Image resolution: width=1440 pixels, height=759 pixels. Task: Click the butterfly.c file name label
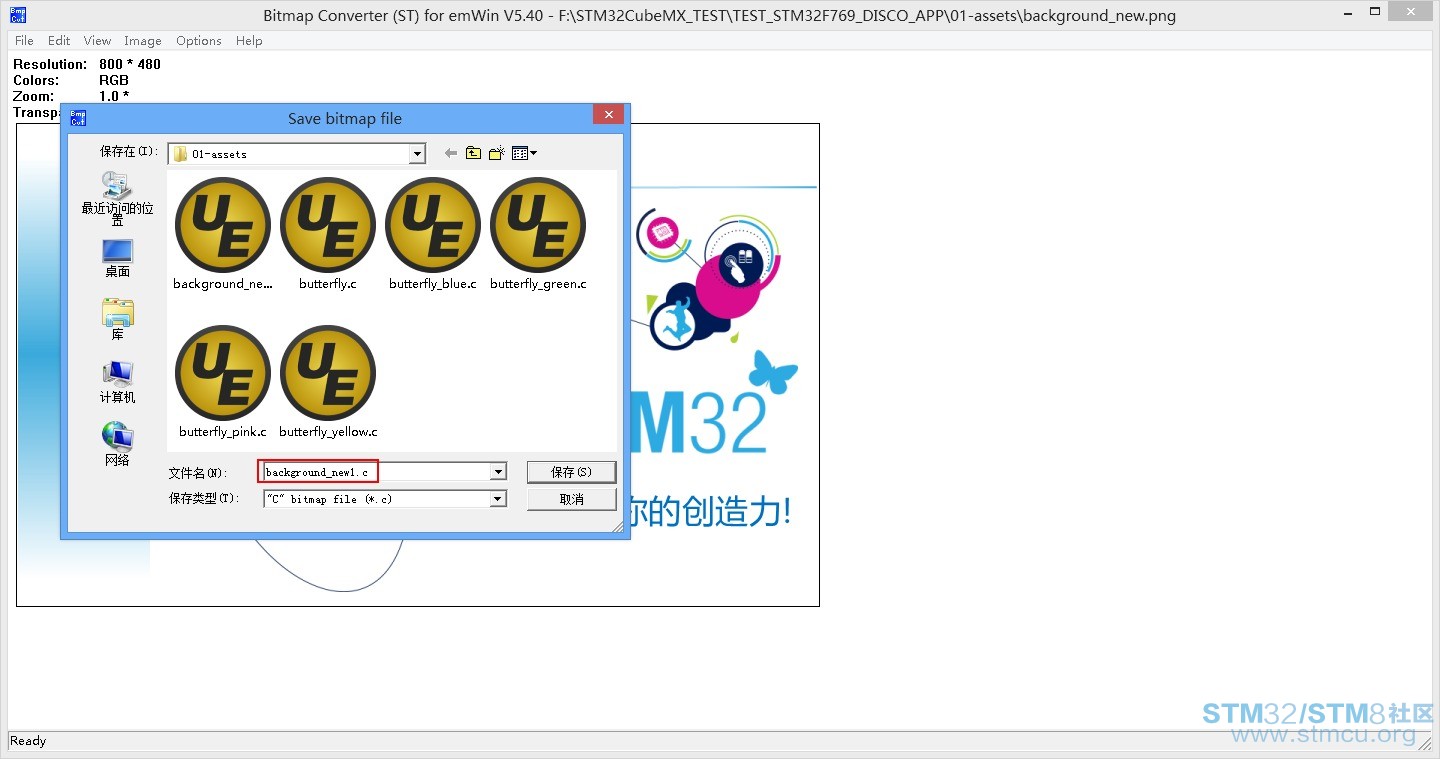328,284
